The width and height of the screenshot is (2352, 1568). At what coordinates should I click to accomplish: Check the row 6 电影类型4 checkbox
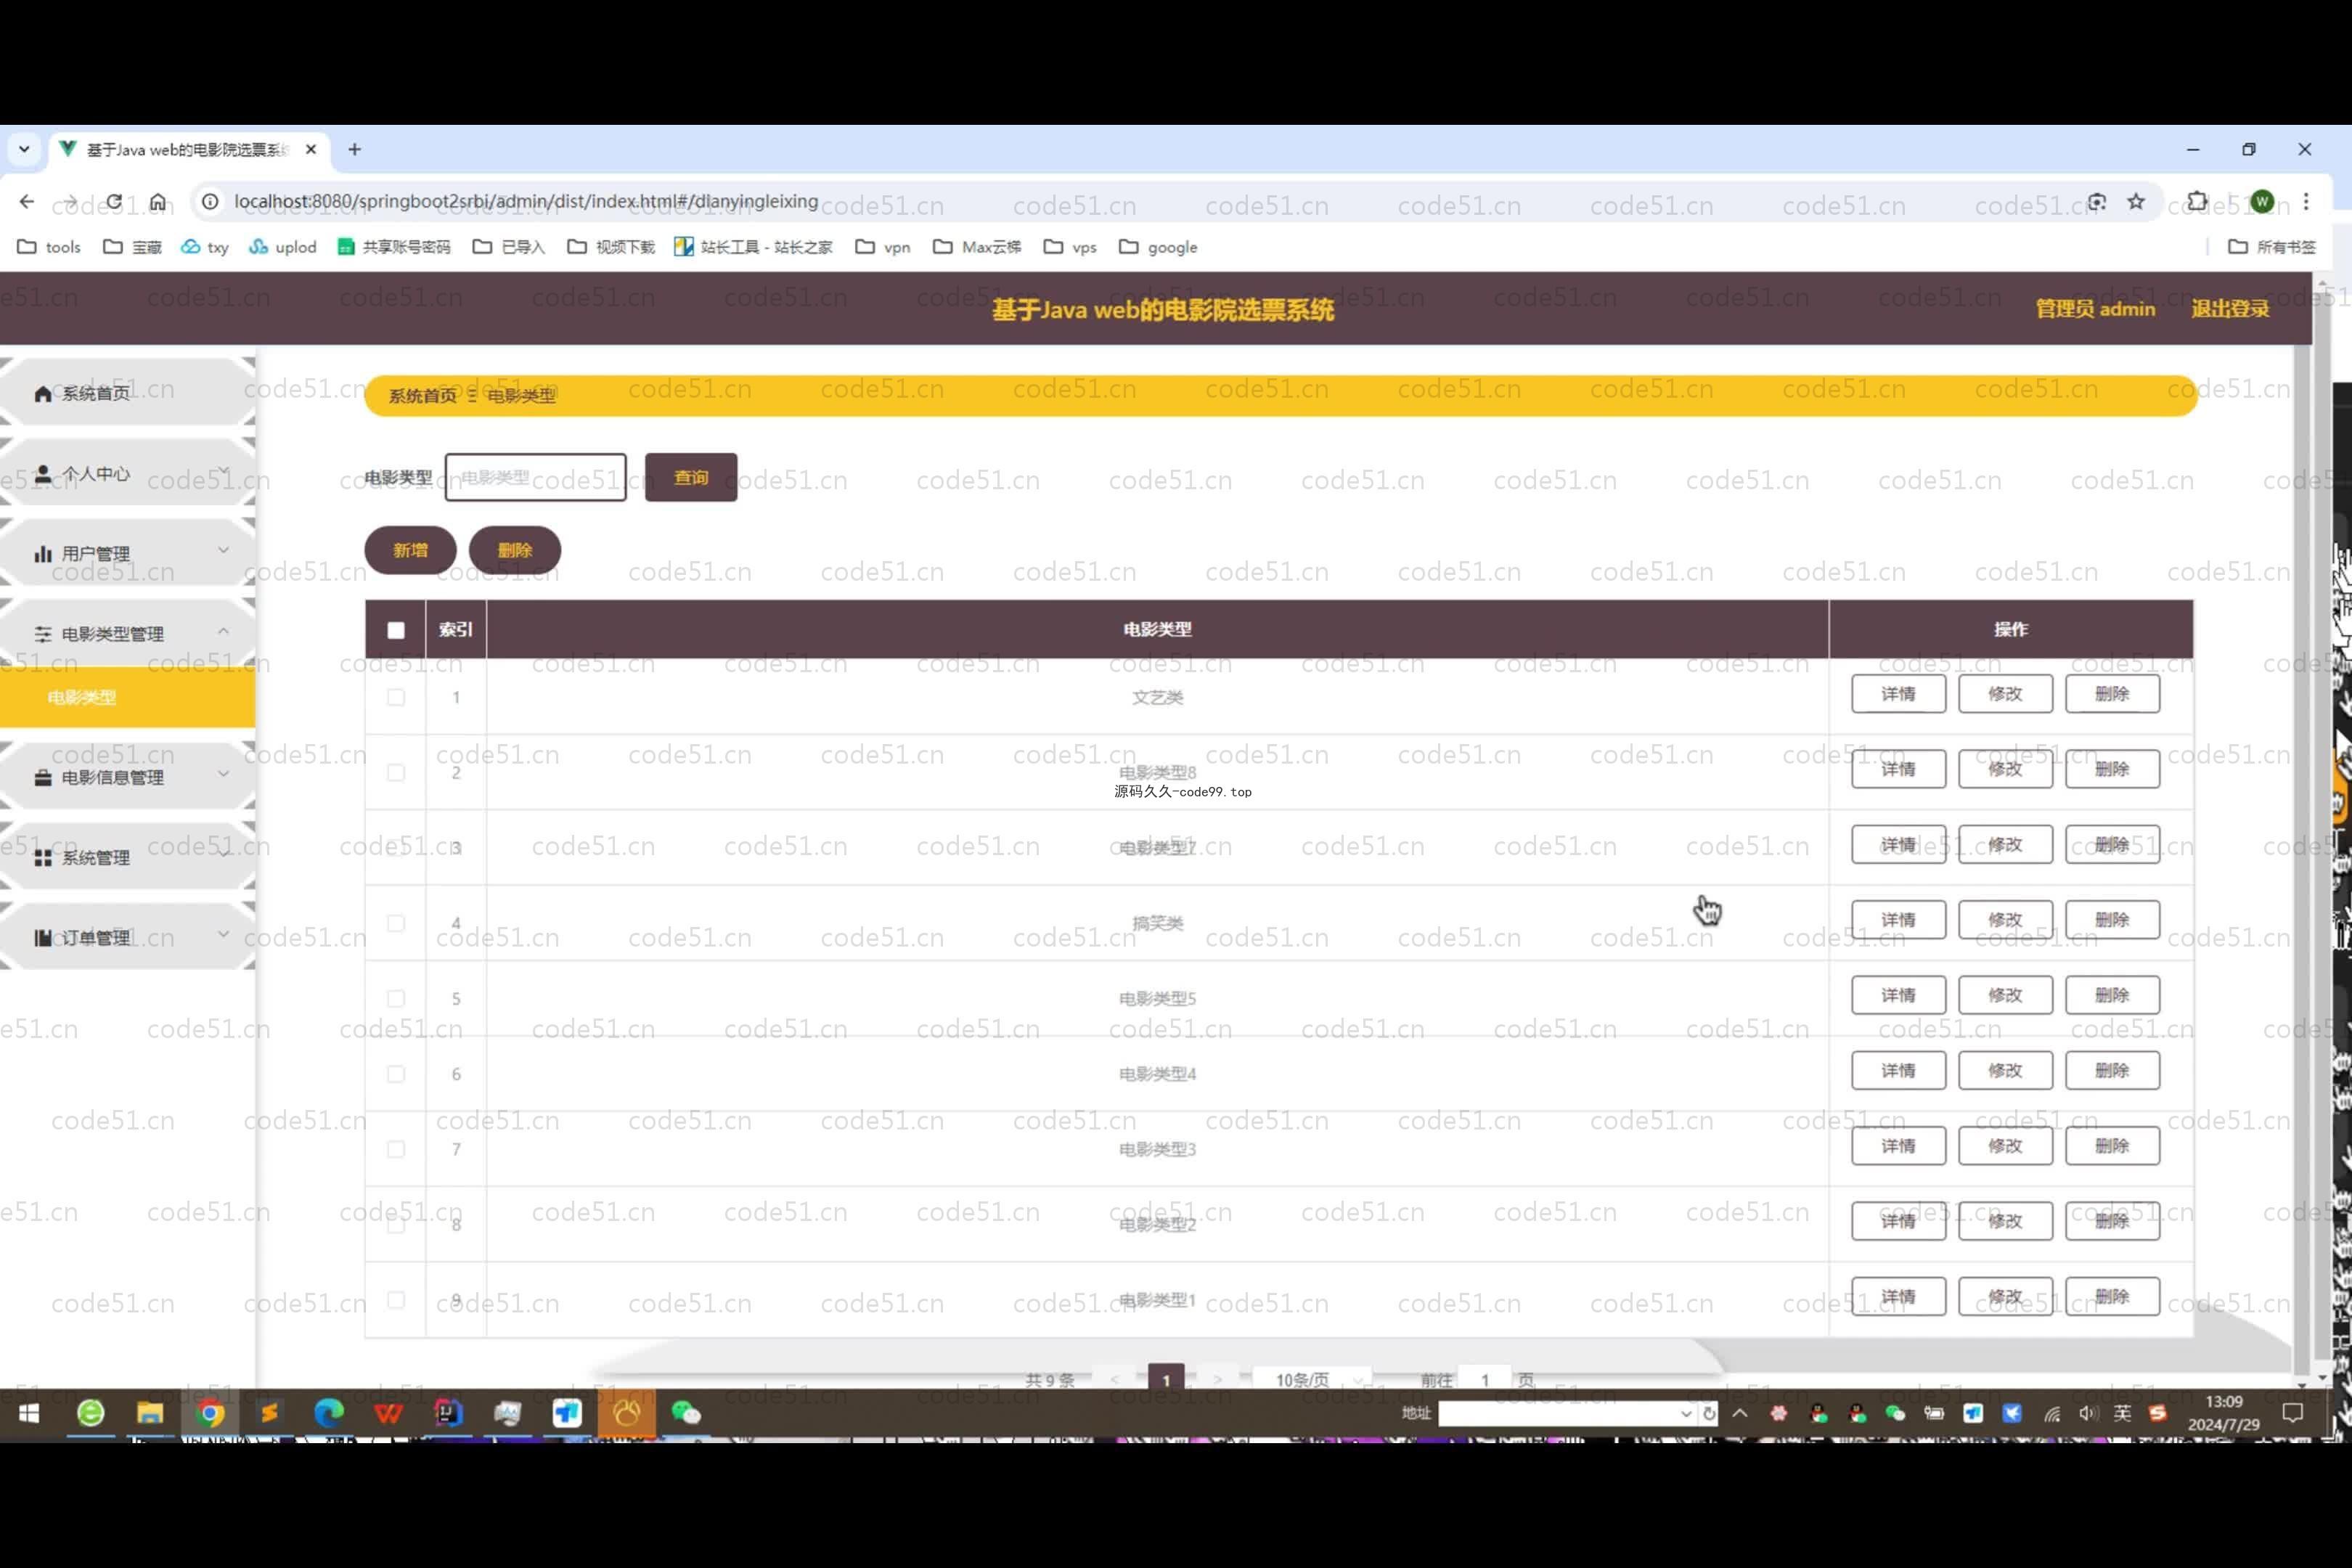396,1074
